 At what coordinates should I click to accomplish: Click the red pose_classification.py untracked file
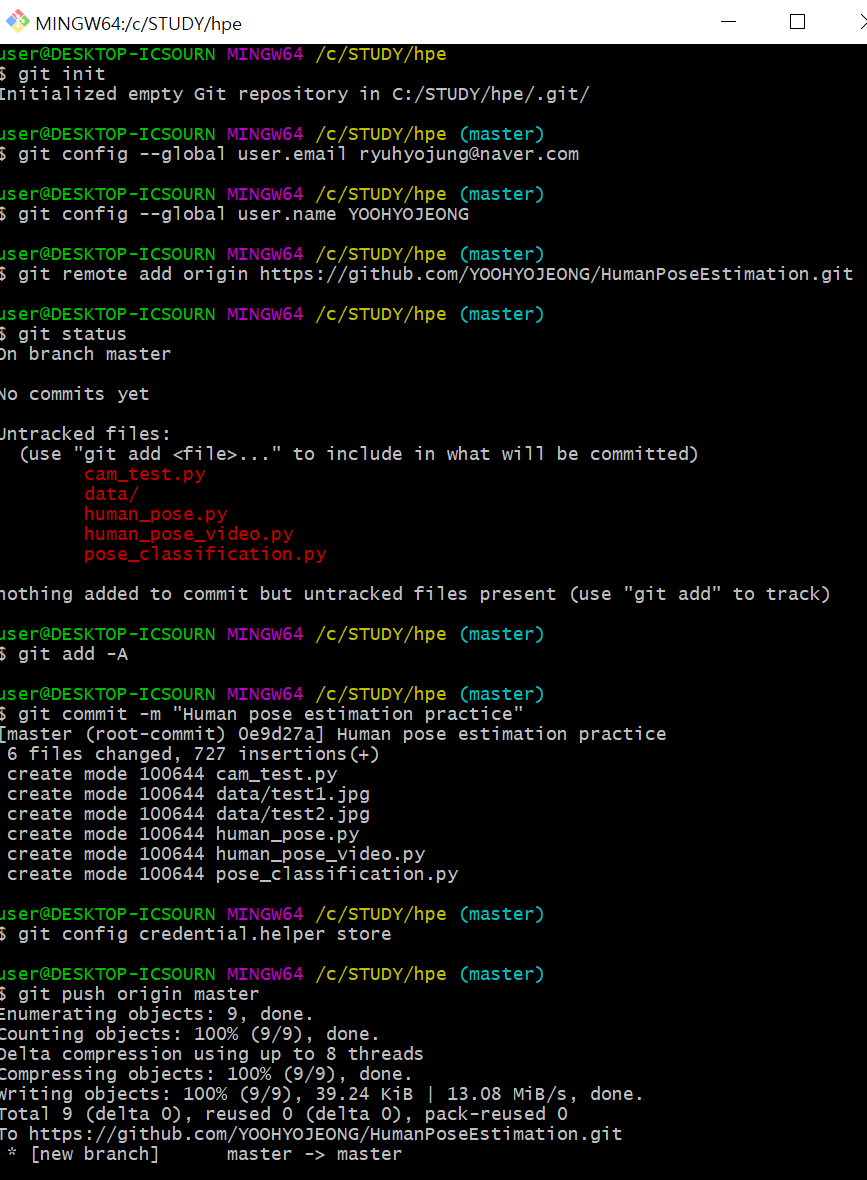(x=205, y=554)
